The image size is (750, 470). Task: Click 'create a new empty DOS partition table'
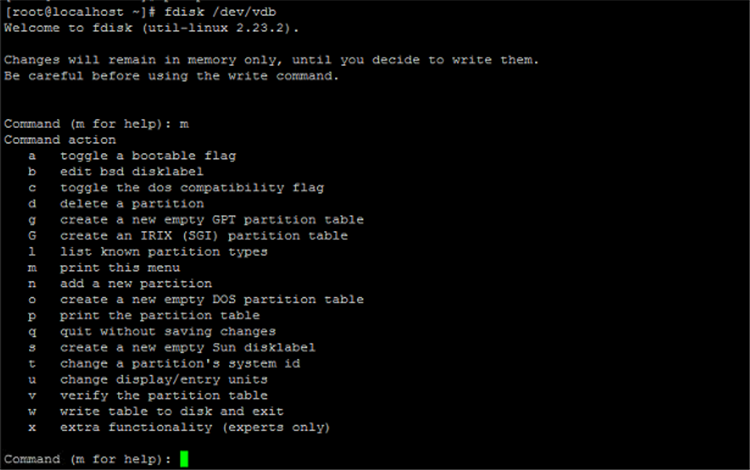pos(211,300)
